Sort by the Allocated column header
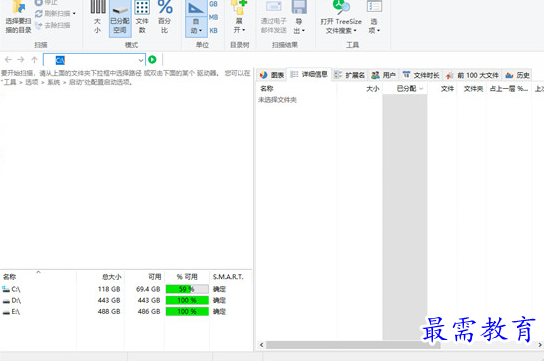544x361 pixels. click(x=405, y=89)
